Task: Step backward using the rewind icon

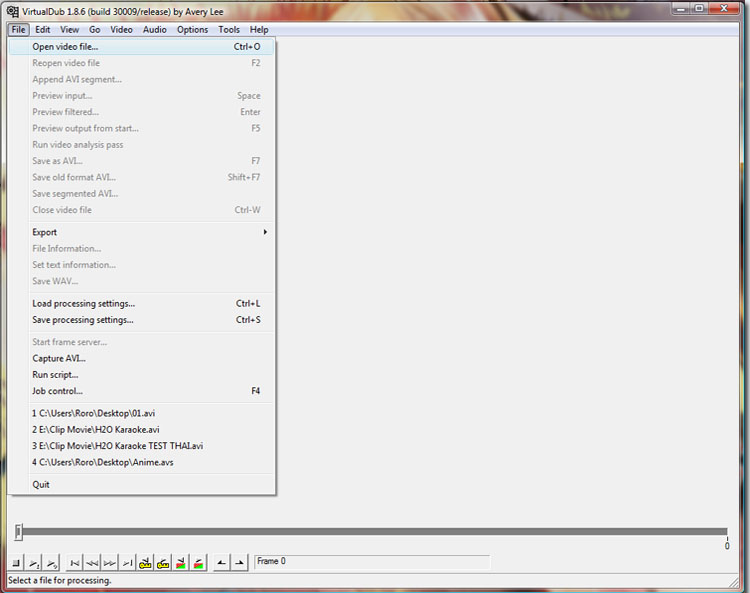Action: pos(92,563)
